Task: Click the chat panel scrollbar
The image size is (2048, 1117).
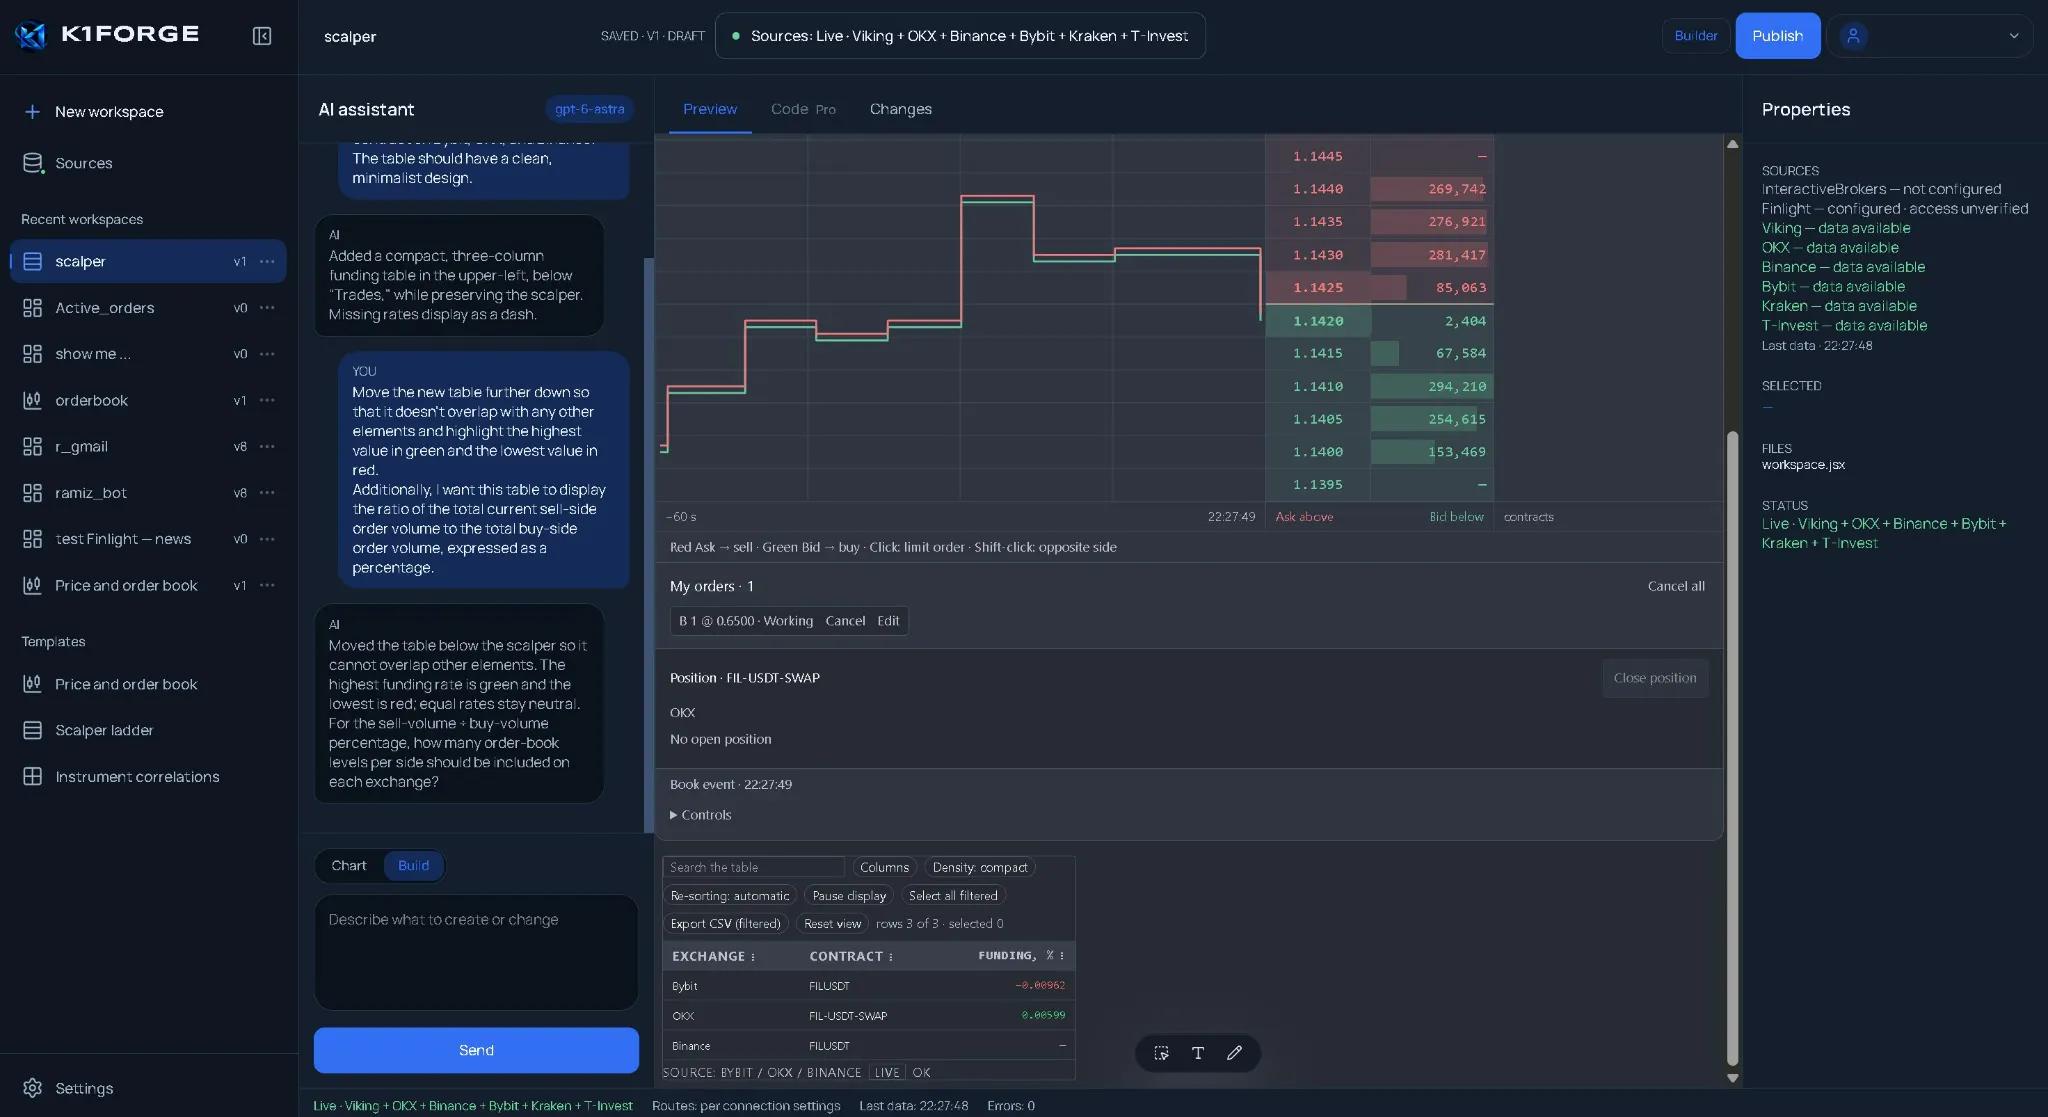Action: pyautogui.click(x=648, y=545)
